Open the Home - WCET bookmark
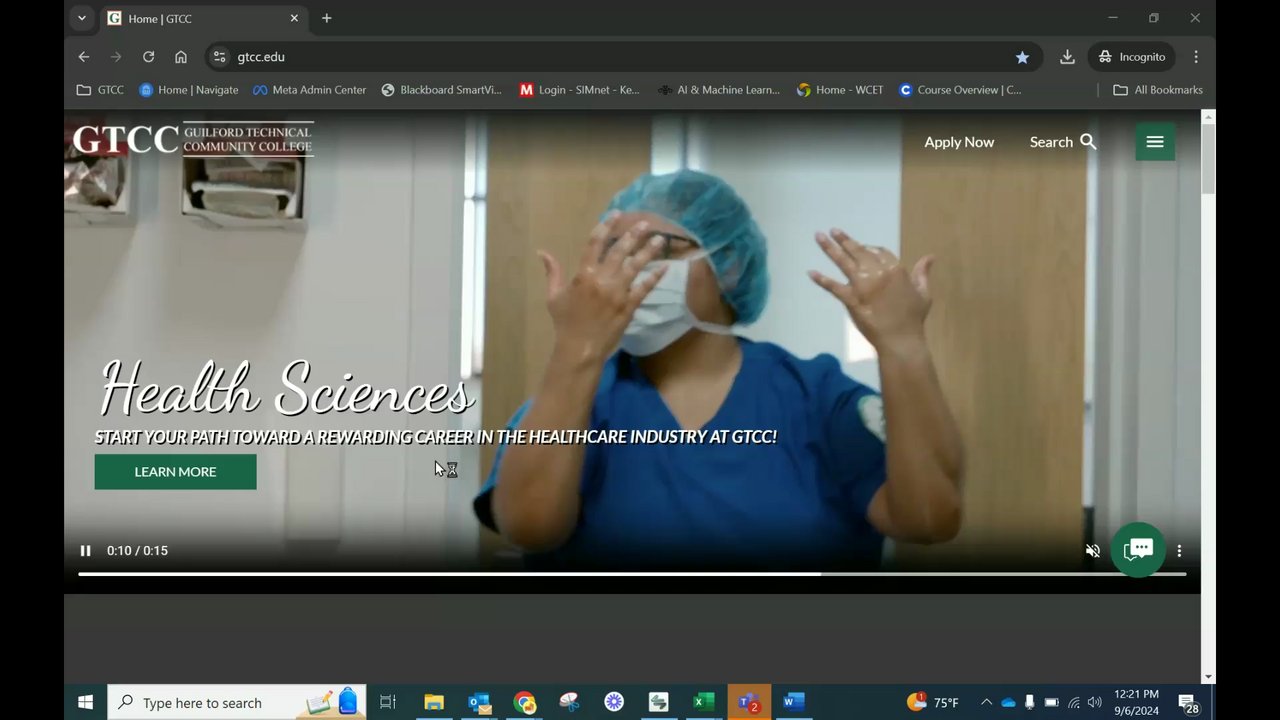The height and width of the screenshot is (720, 1280). pos(840,90)
